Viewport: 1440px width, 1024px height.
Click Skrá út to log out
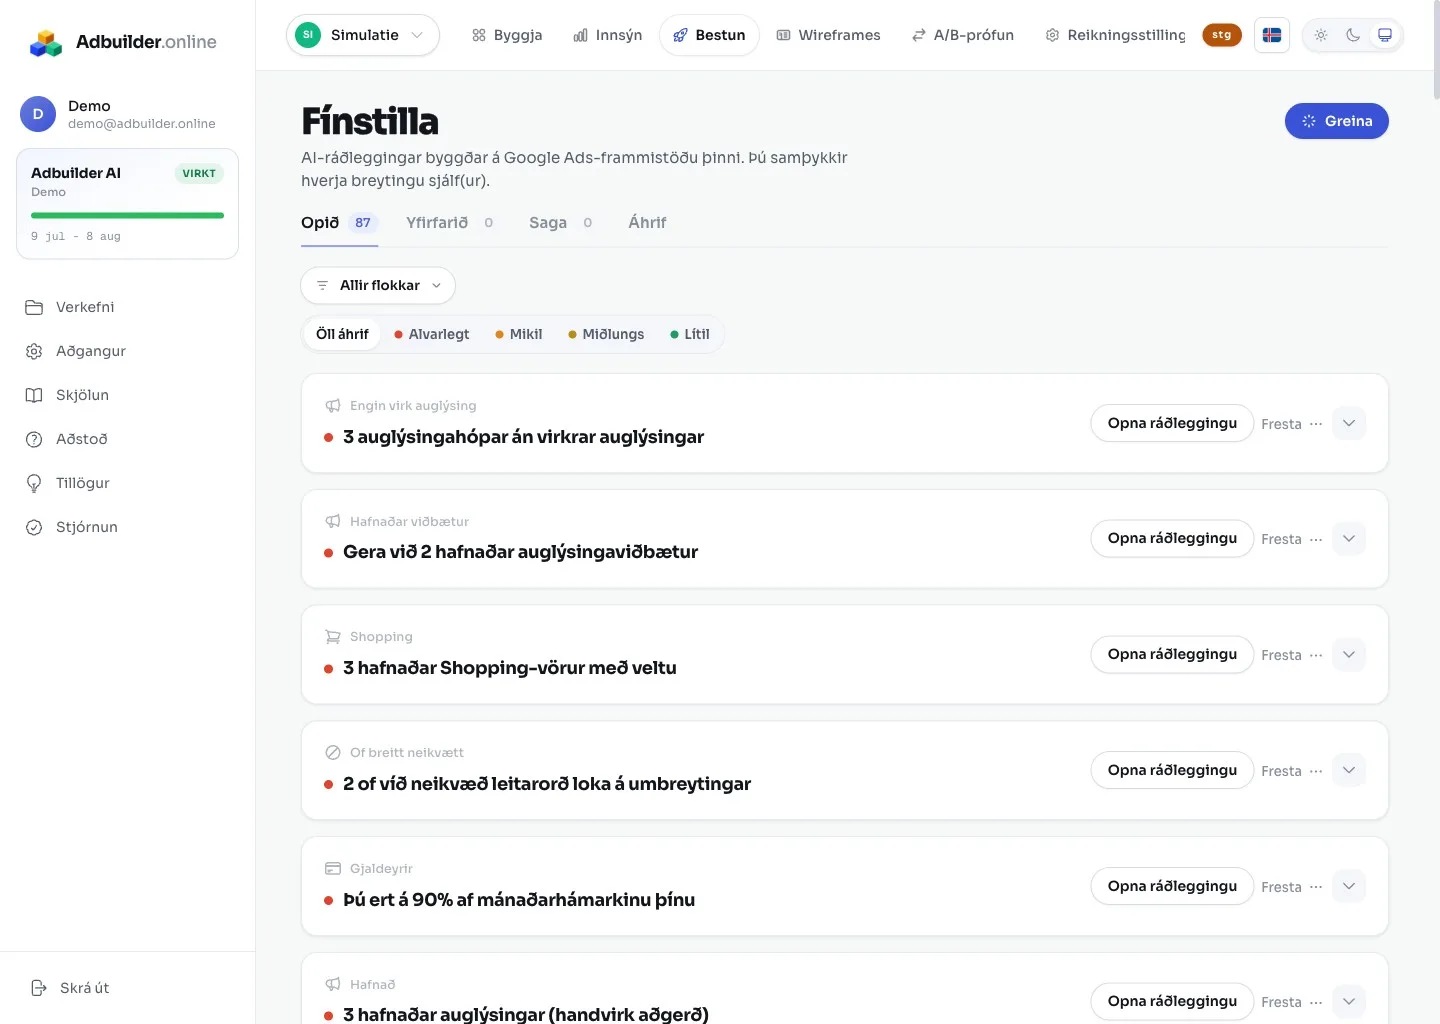coord(70,988)
